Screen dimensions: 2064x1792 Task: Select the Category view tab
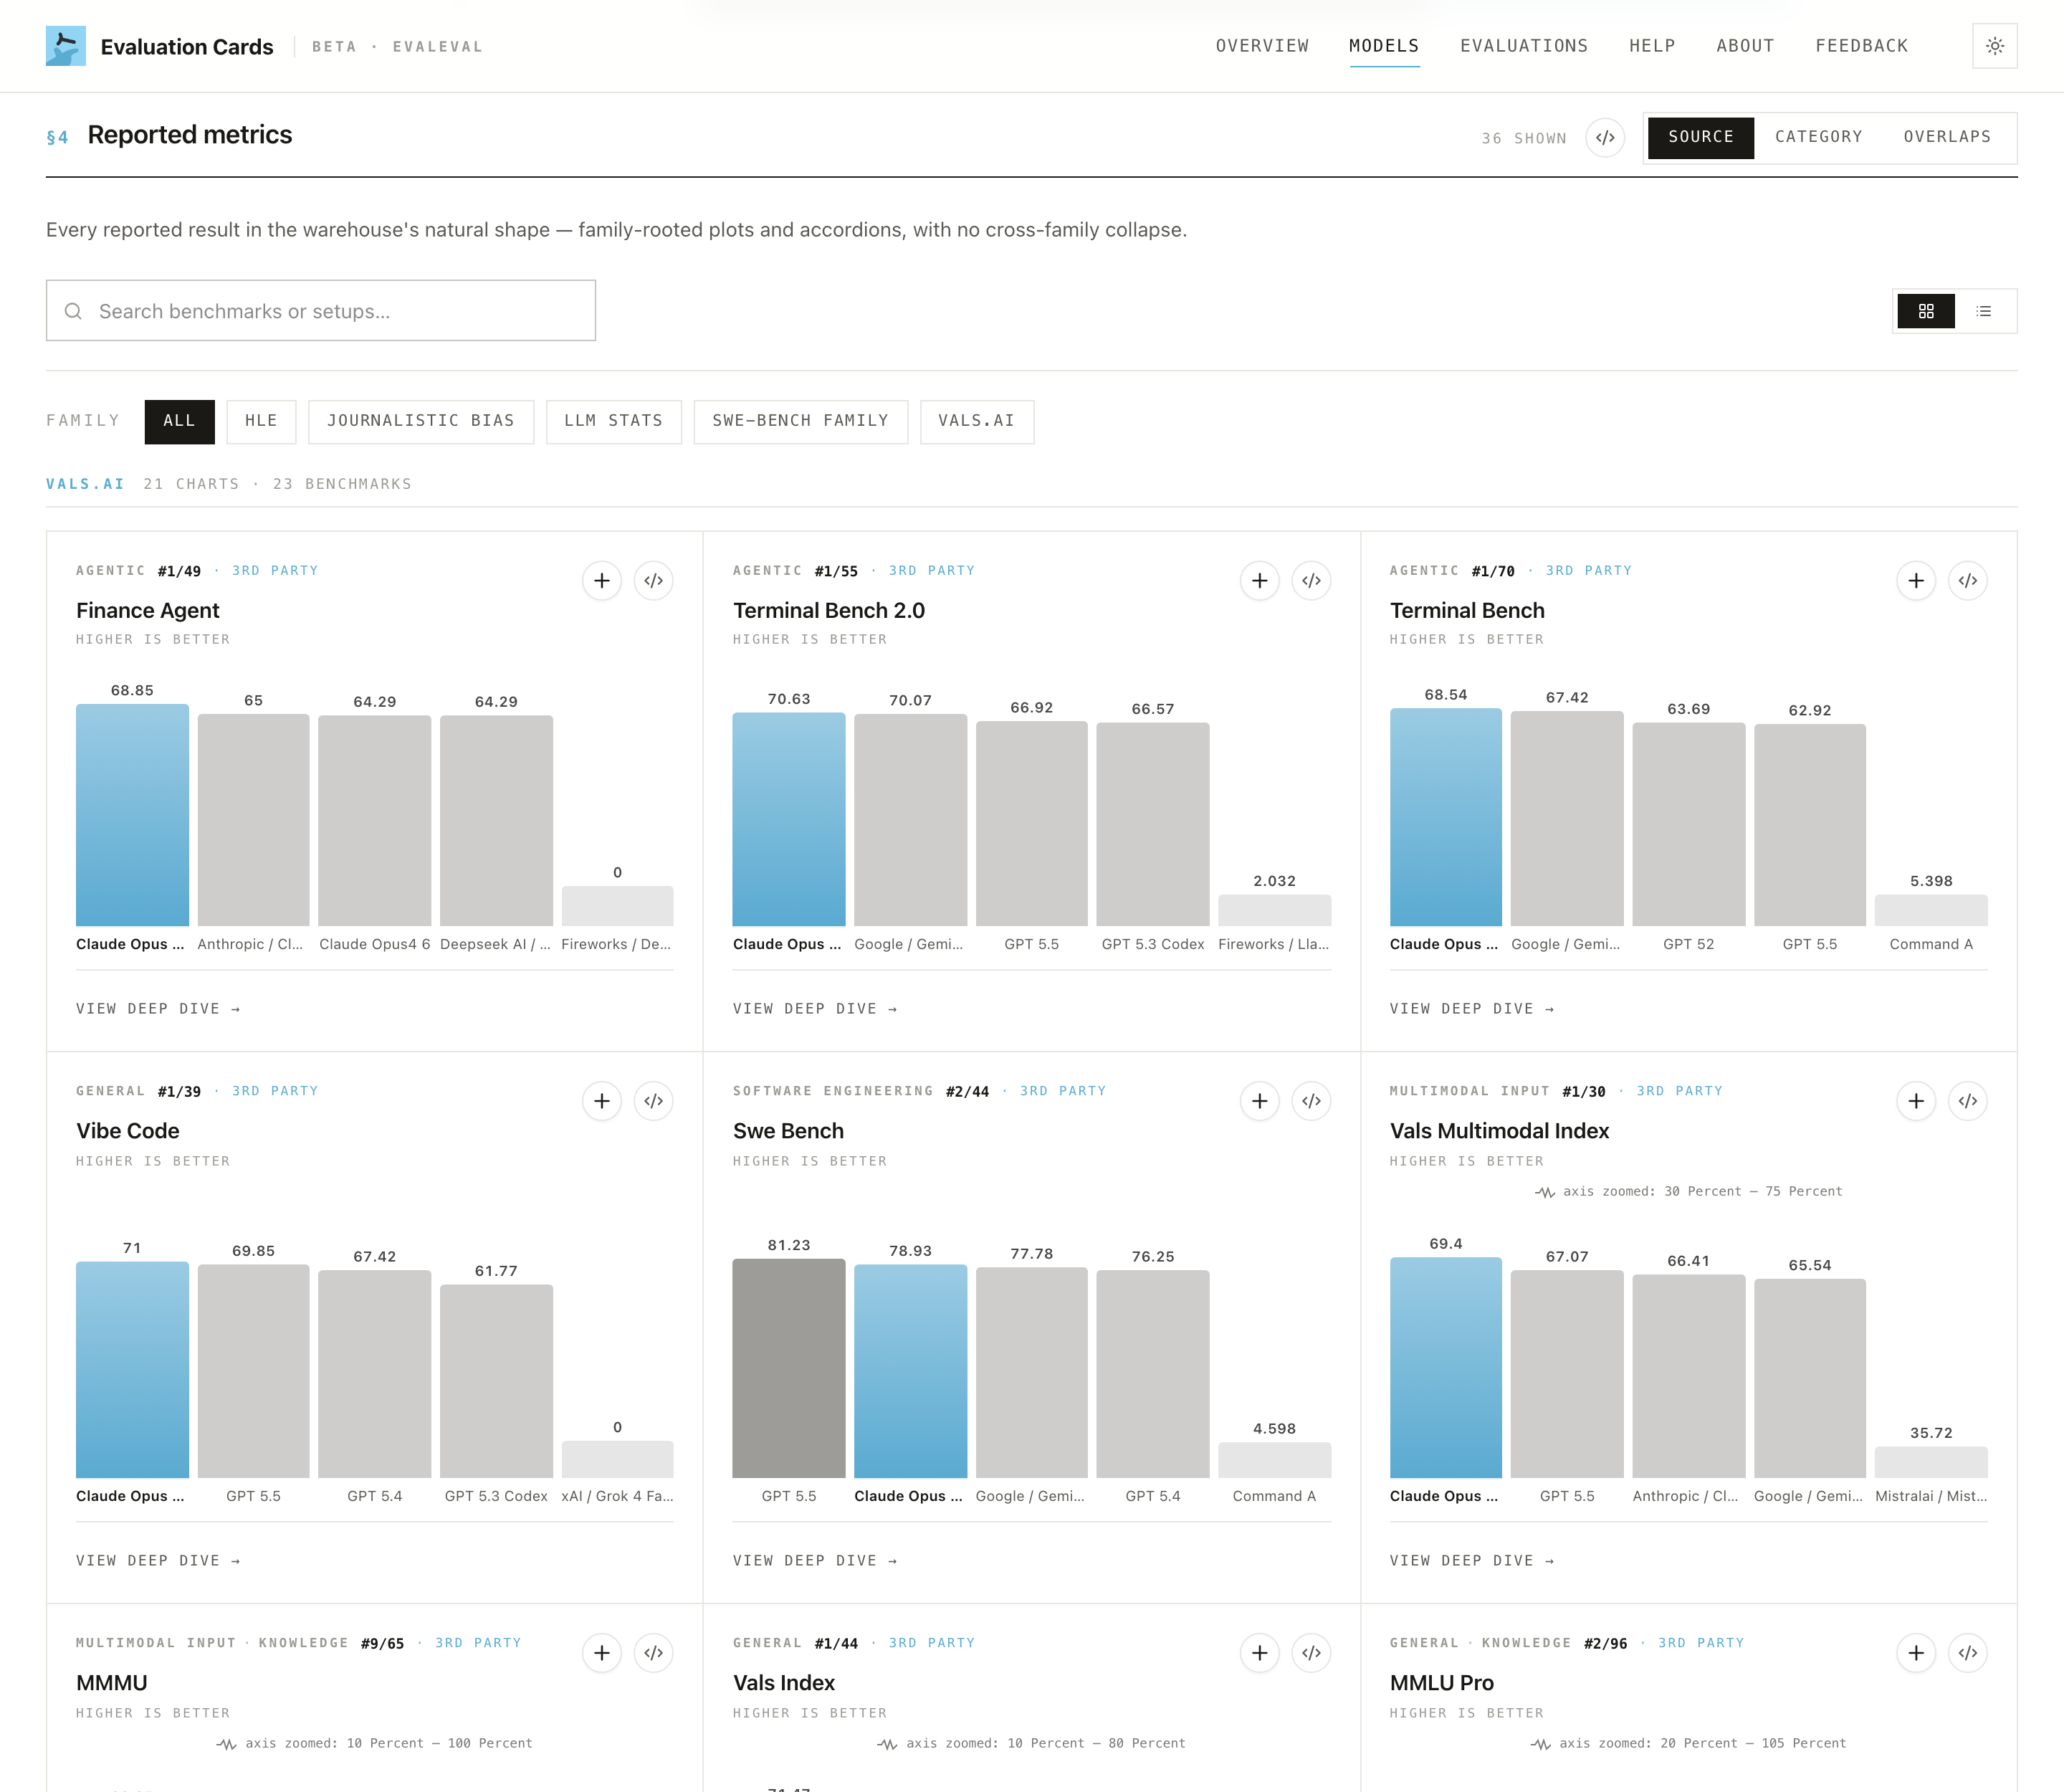1819,137
